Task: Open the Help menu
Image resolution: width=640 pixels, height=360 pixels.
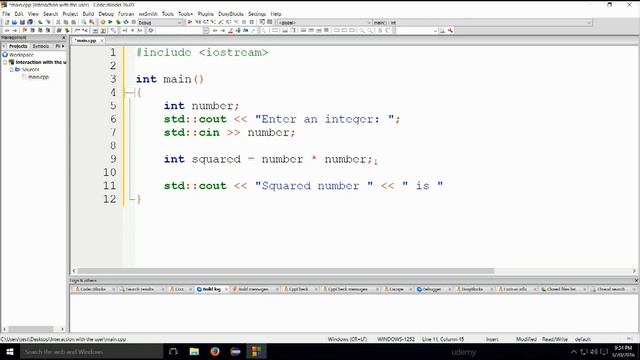Action: click(x=276, y=14)
